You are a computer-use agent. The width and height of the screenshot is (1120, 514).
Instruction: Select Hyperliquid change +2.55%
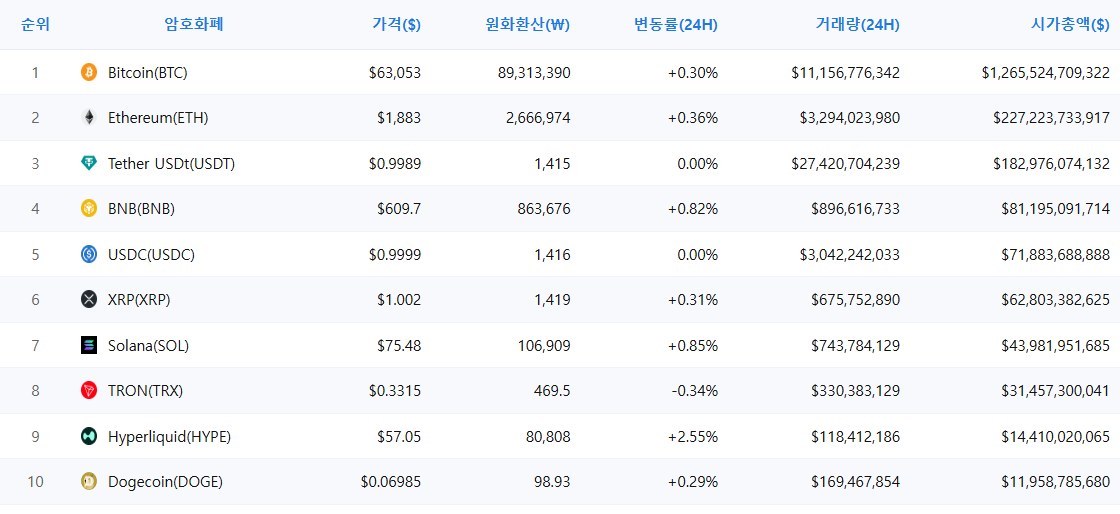(693, 436)
